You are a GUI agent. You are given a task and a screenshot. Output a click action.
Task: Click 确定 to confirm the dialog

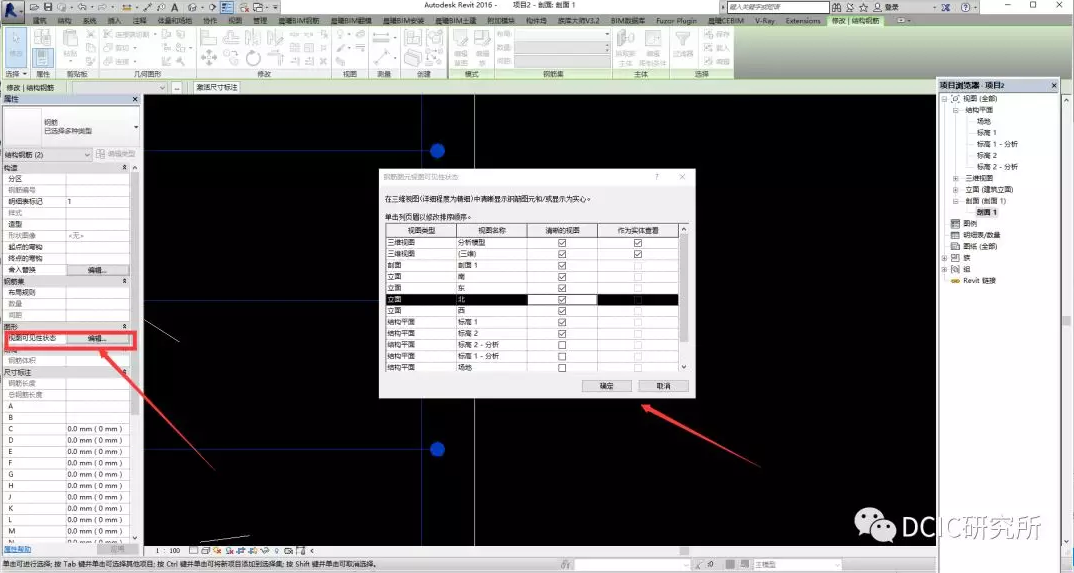click(606, 386)
